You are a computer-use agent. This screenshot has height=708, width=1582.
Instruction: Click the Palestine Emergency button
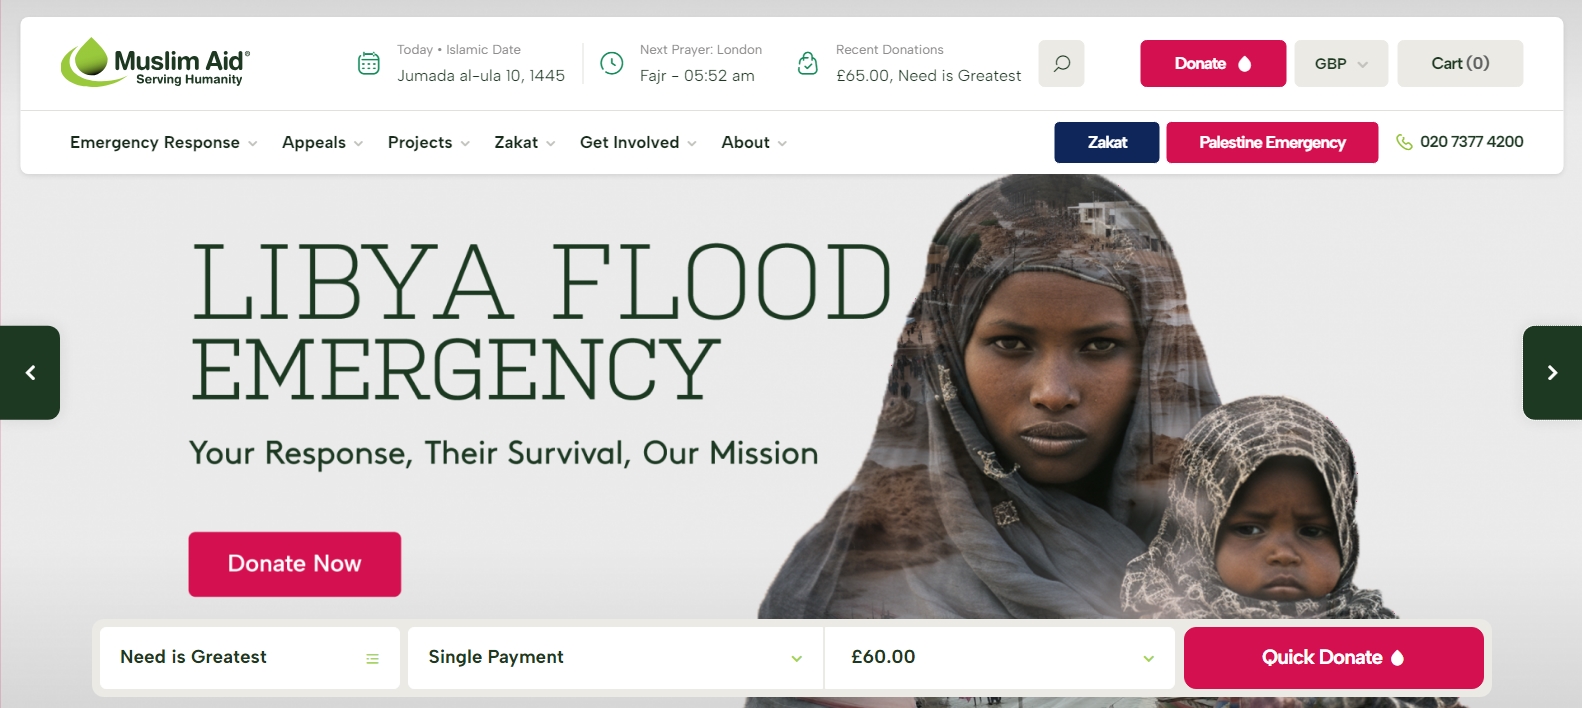pyautogui.click(x=1272, y=142)
